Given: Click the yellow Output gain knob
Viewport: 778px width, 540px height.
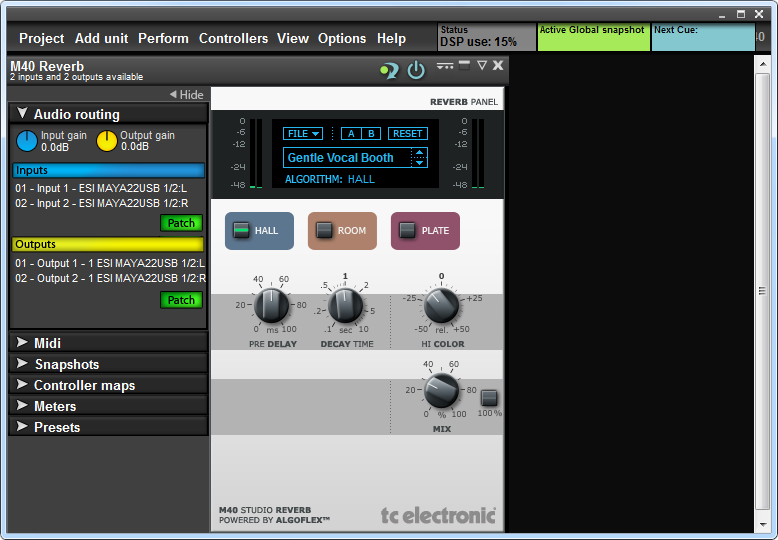Looking at the screenshot, I should point(106,141).
